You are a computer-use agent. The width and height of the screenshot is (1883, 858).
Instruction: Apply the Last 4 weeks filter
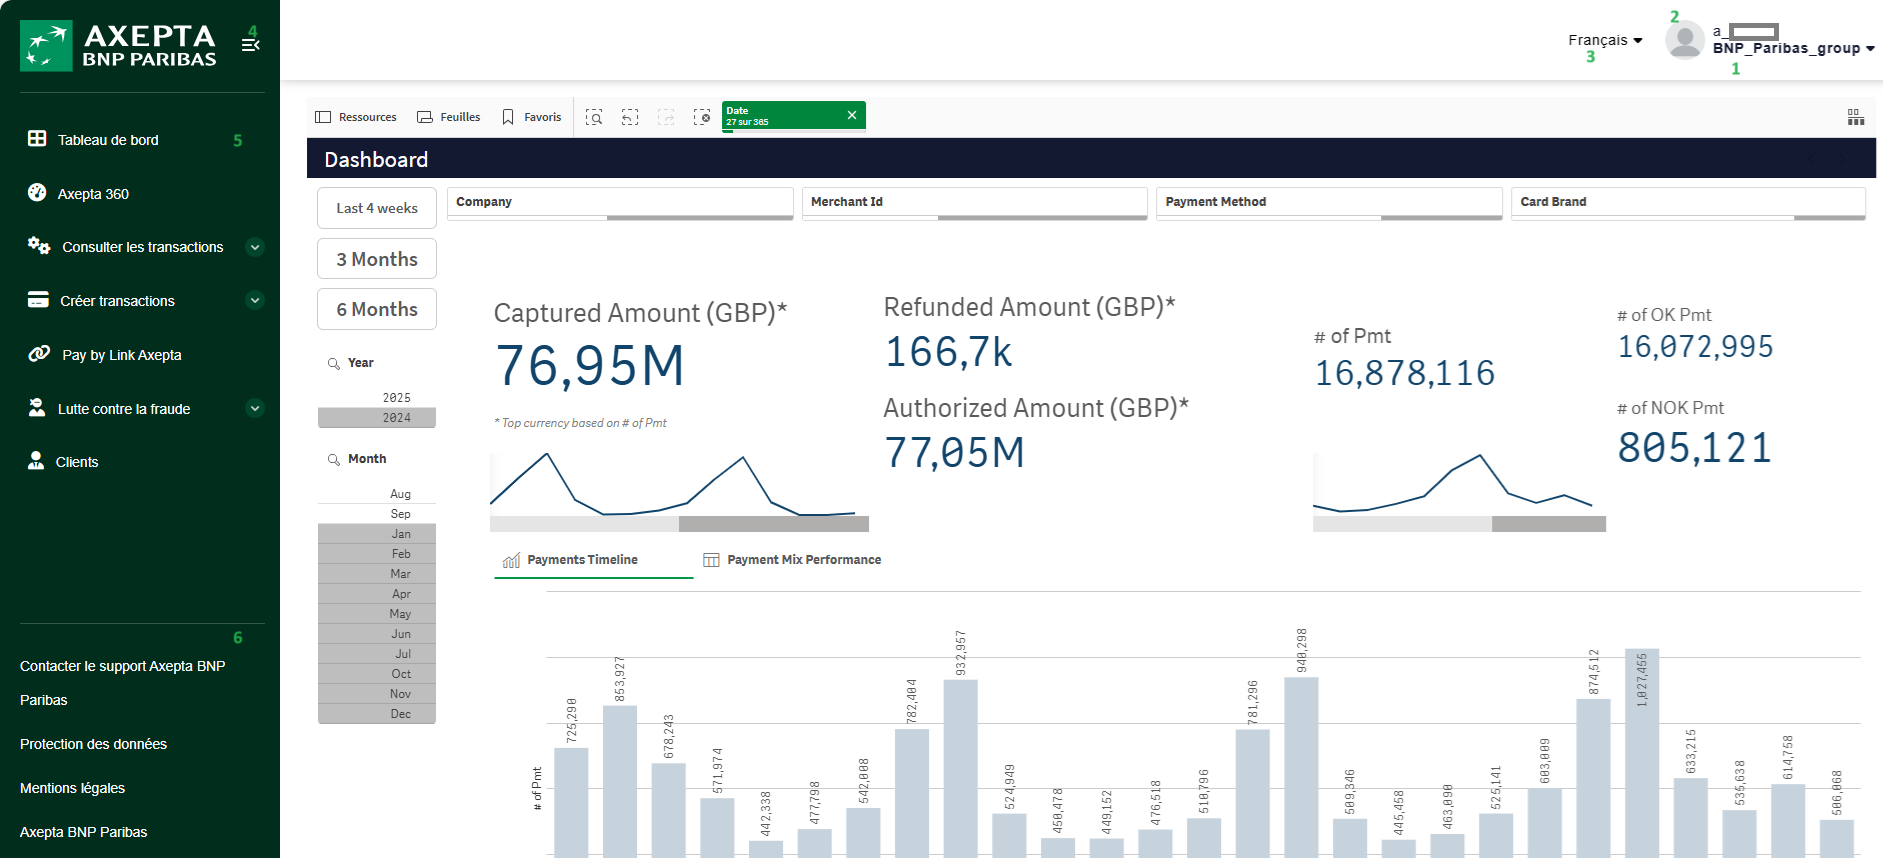377,208
